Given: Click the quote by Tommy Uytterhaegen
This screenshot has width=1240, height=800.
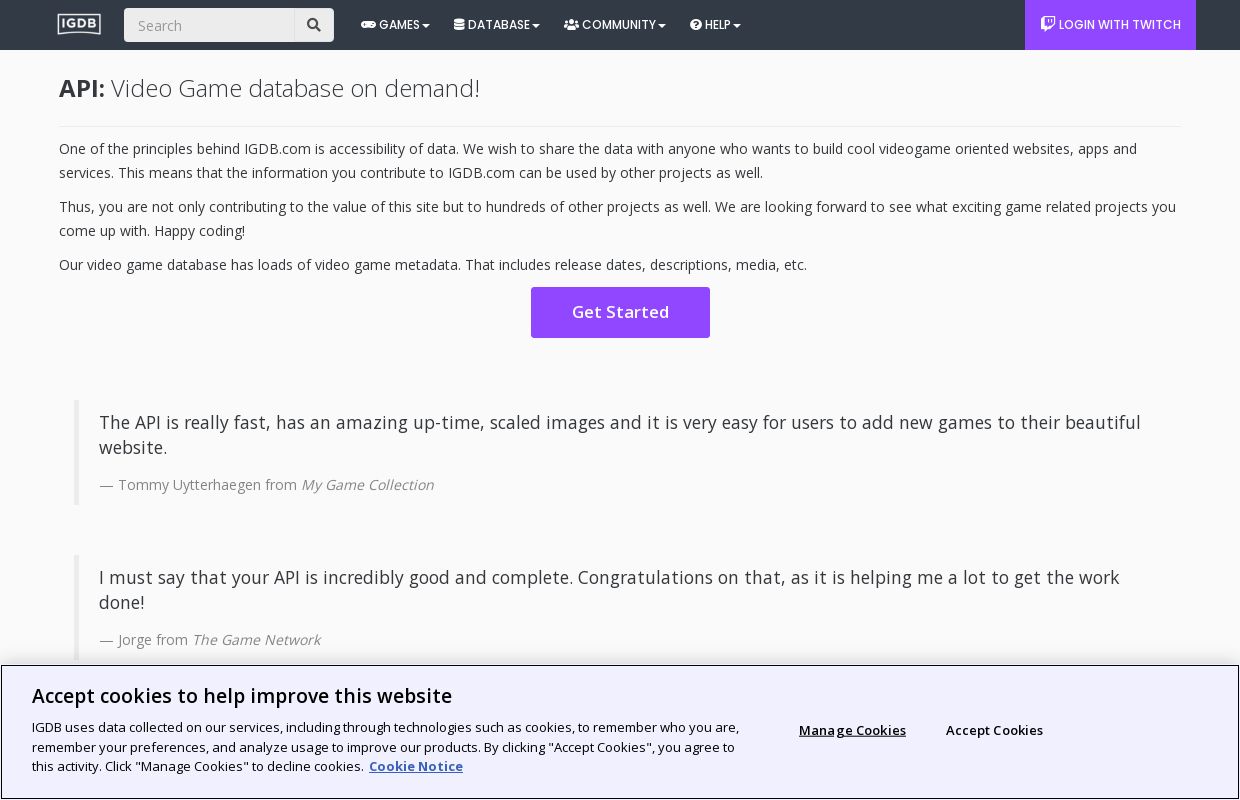Looking at the screenshot, I should [x=620, y=435].
